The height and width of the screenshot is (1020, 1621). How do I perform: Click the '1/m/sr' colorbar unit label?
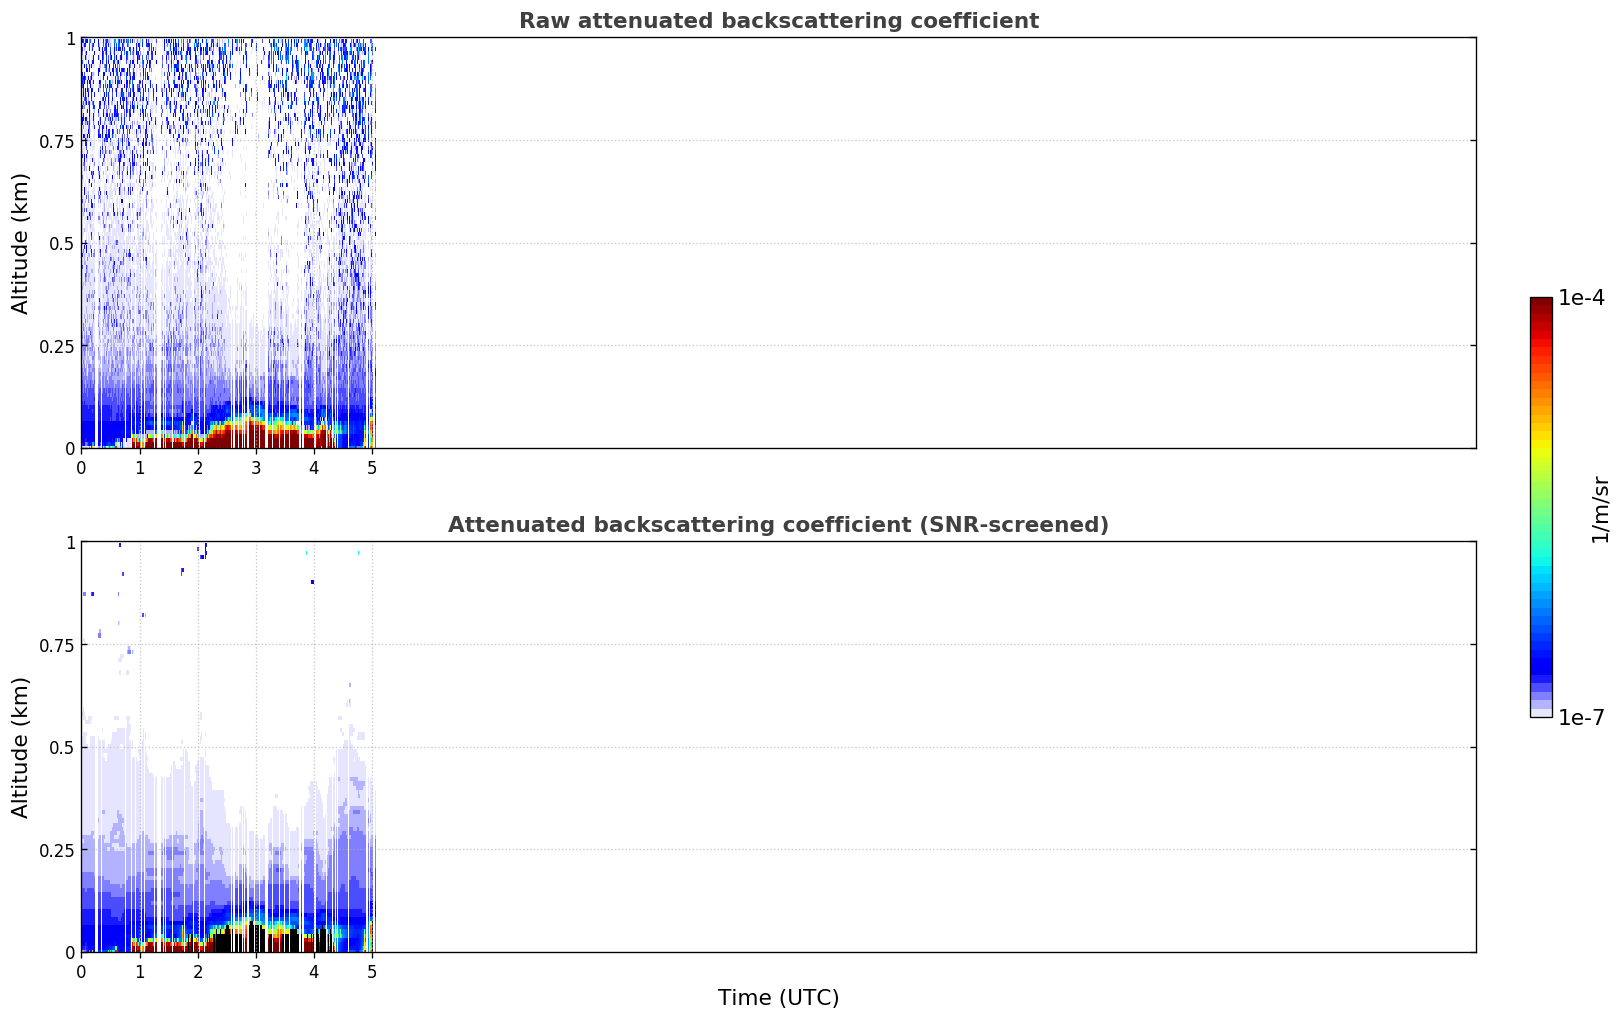1600,508
